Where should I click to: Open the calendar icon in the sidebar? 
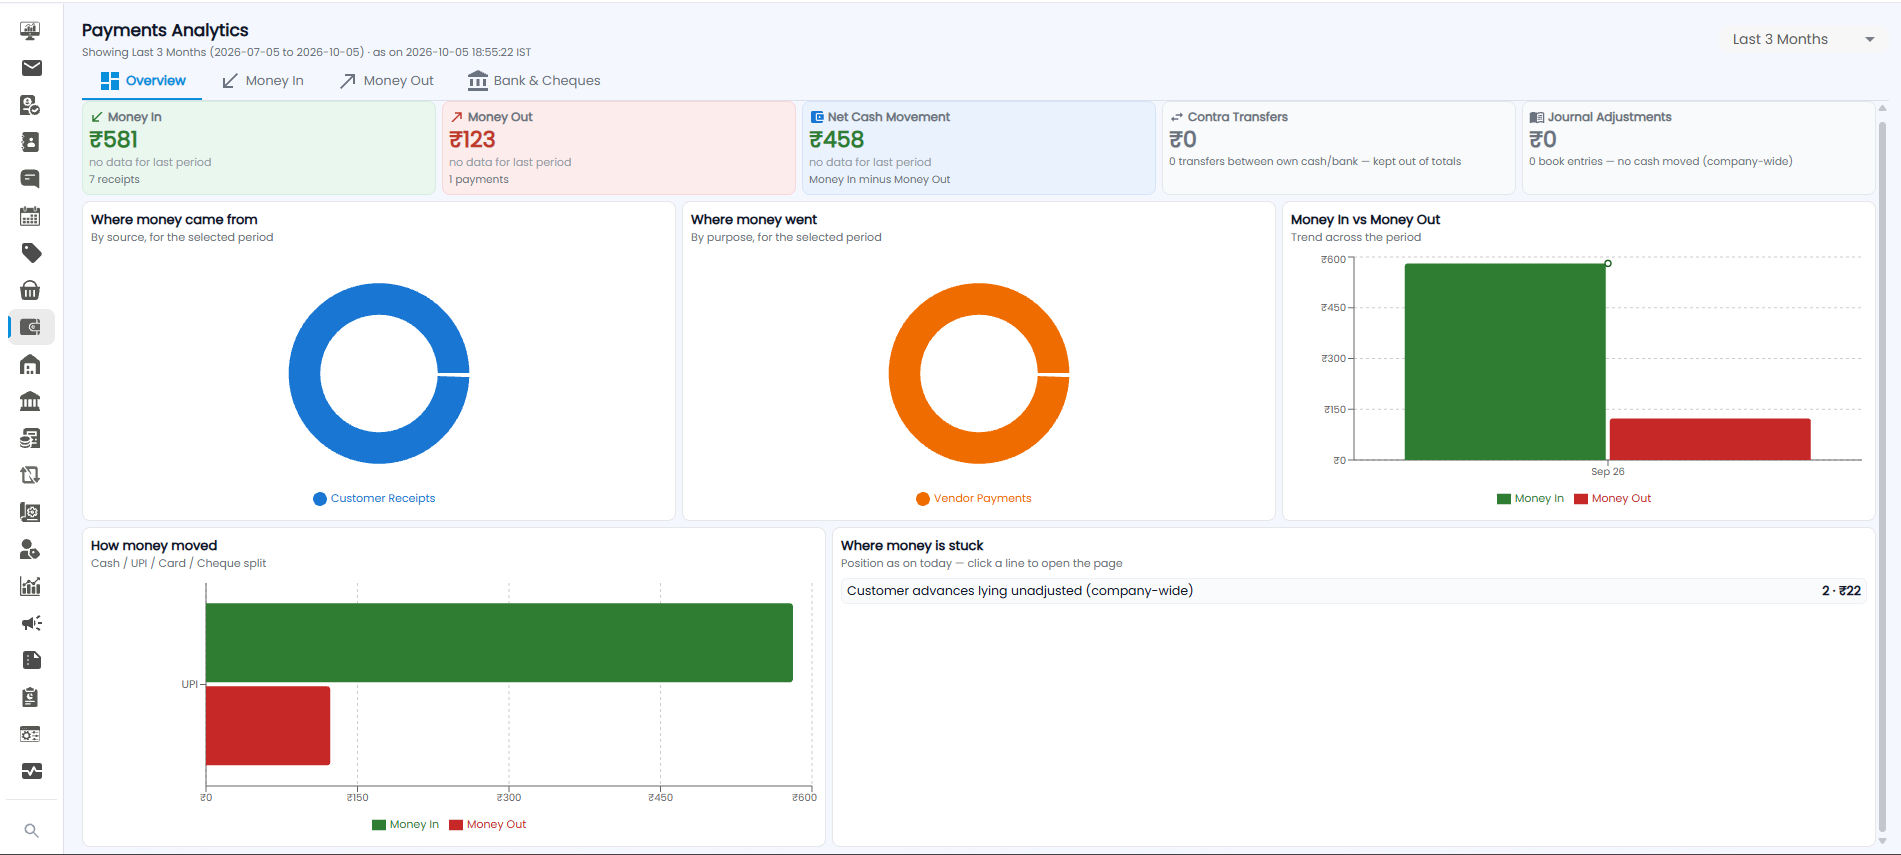click(31, 216)
